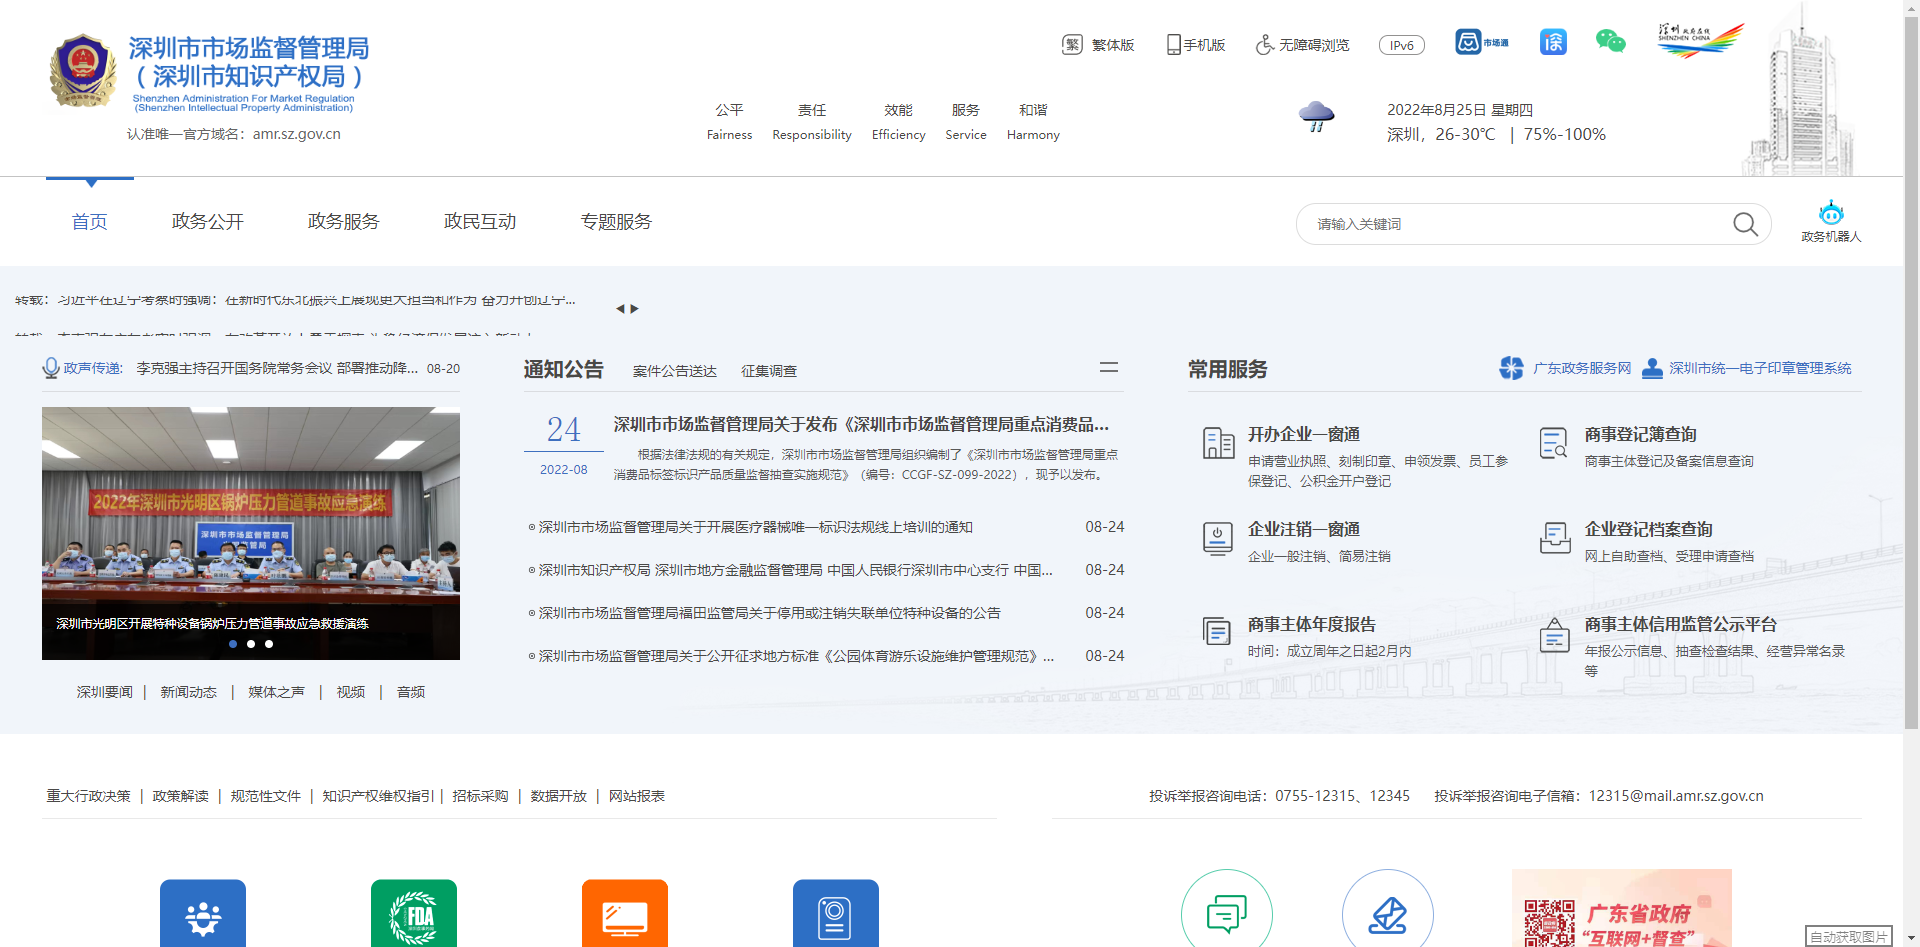The image size is (1920, 947).
Task: Click the national emblem logo
Action: point(82,71)
